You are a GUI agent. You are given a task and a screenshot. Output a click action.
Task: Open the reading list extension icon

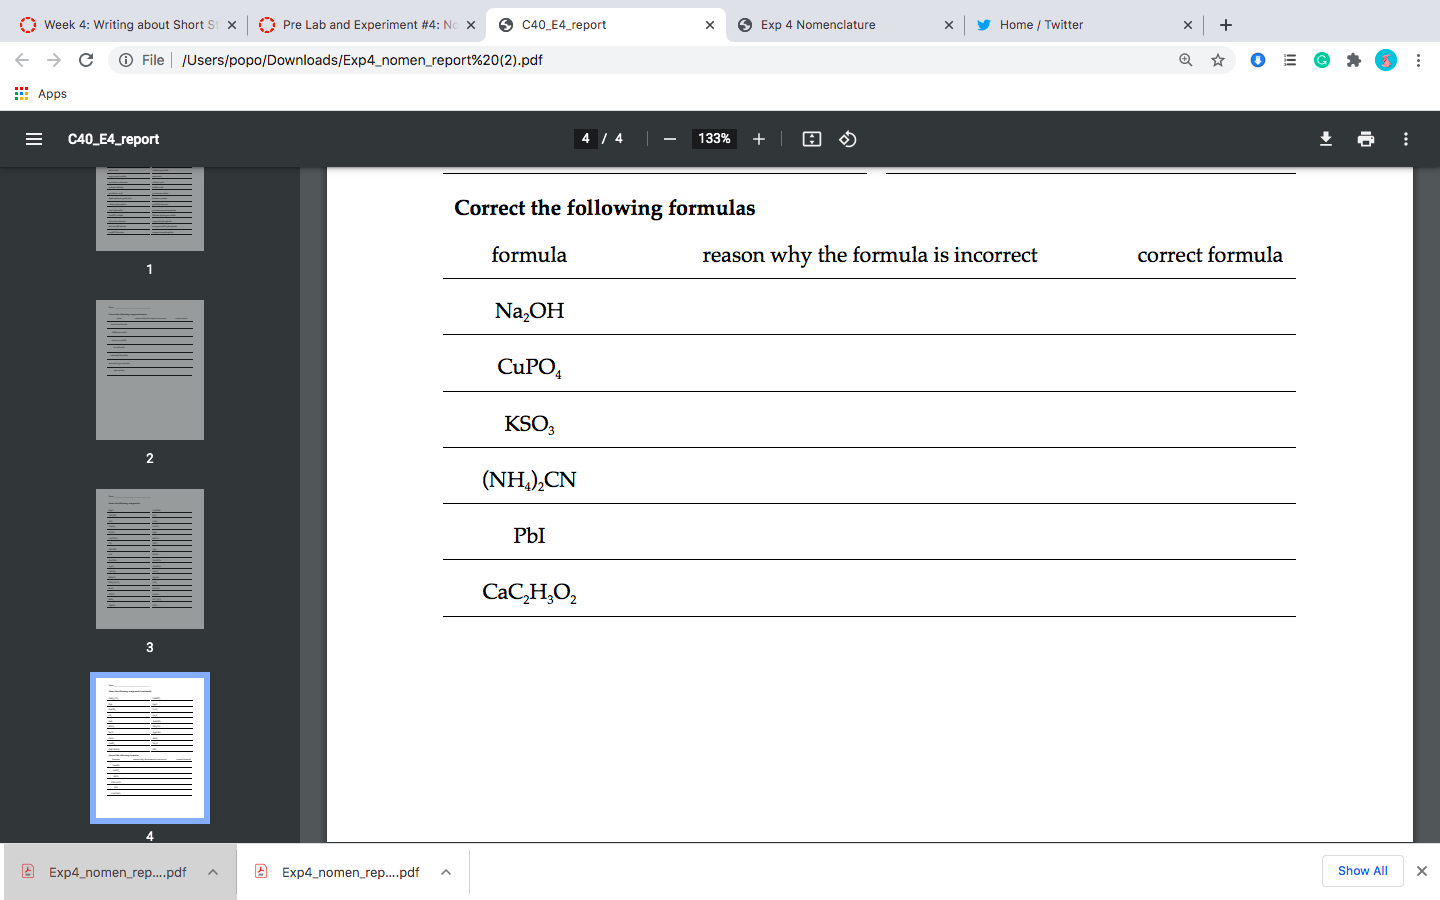pyautogui.click(x=1290, y=60)
